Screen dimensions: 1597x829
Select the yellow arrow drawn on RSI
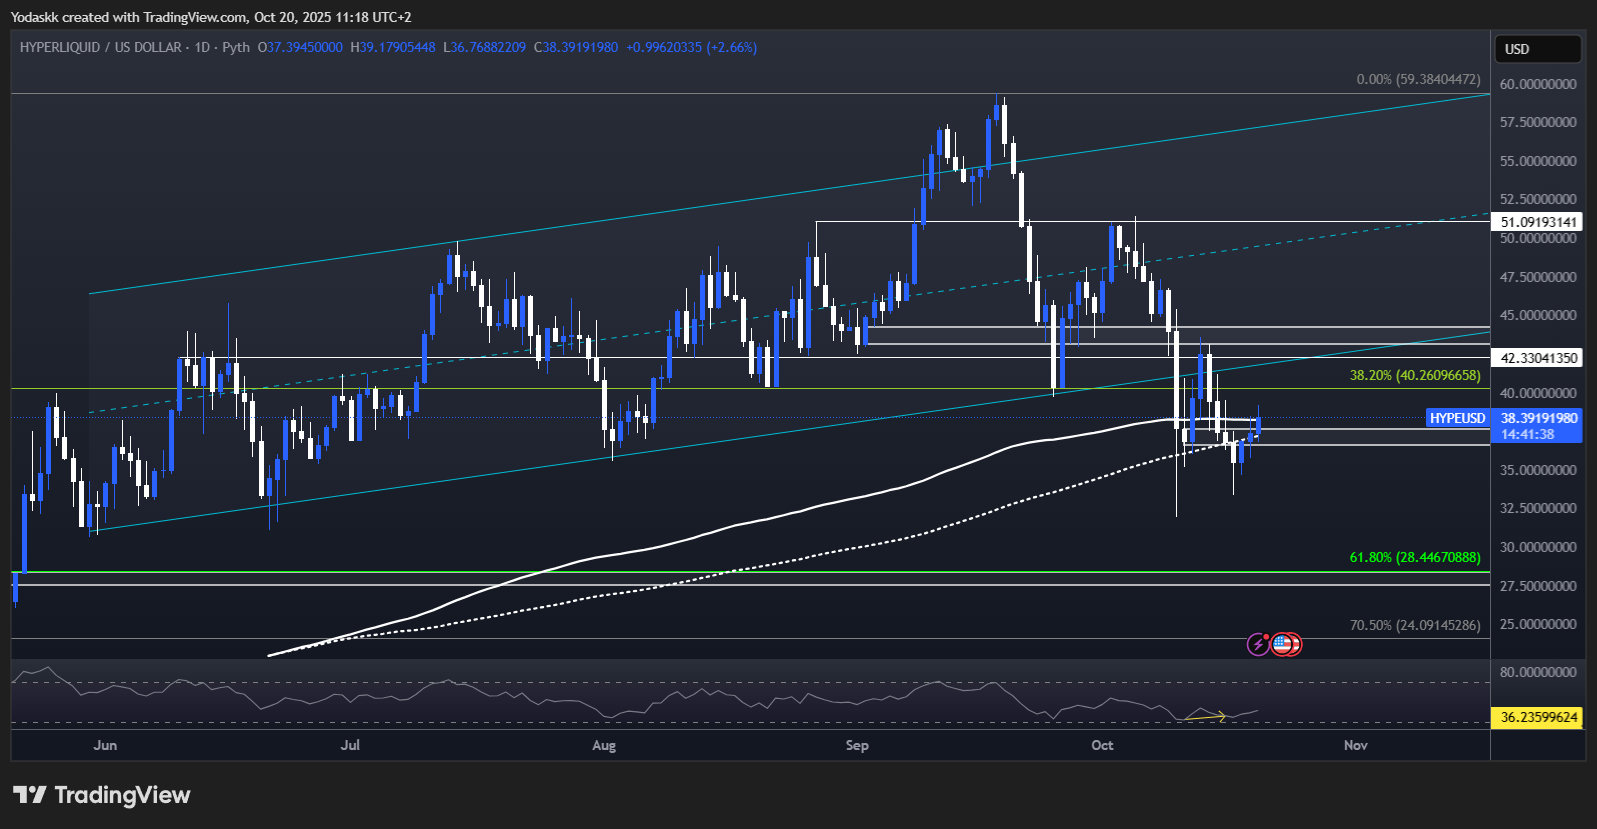1205,716
